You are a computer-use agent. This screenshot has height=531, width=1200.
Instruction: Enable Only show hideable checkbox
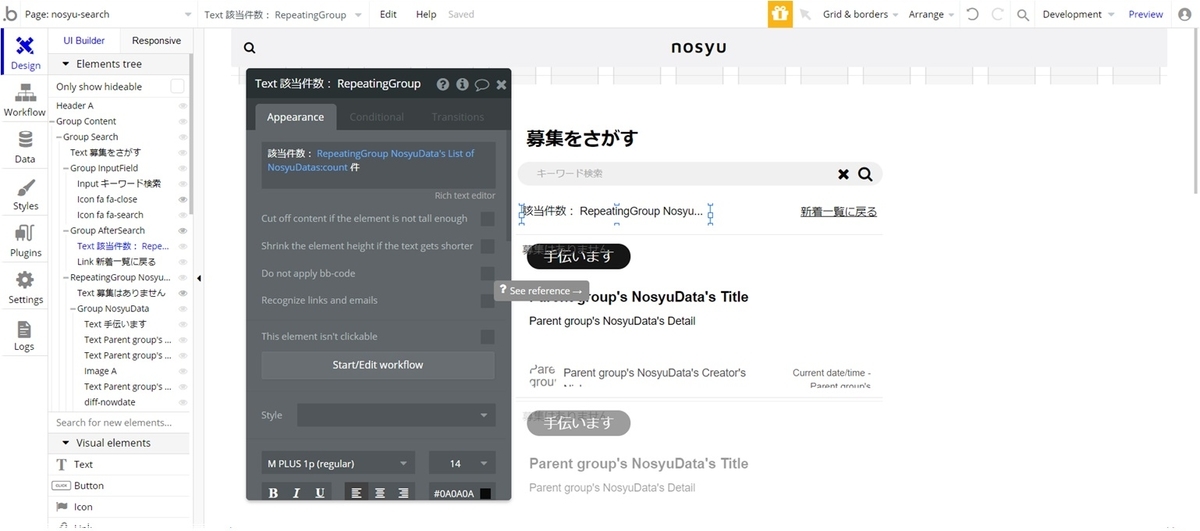[x=177, y=87]
